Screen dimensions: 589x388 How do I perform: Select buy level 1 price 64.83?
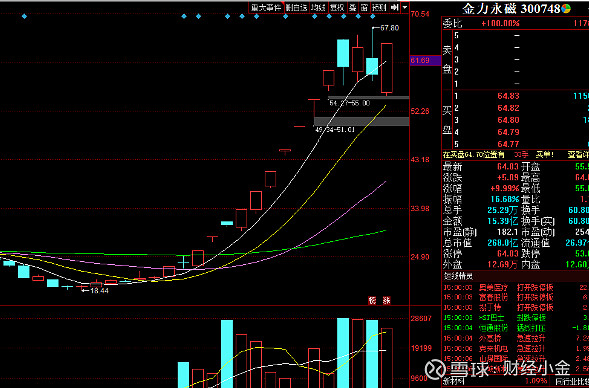[x=508, y=96]
